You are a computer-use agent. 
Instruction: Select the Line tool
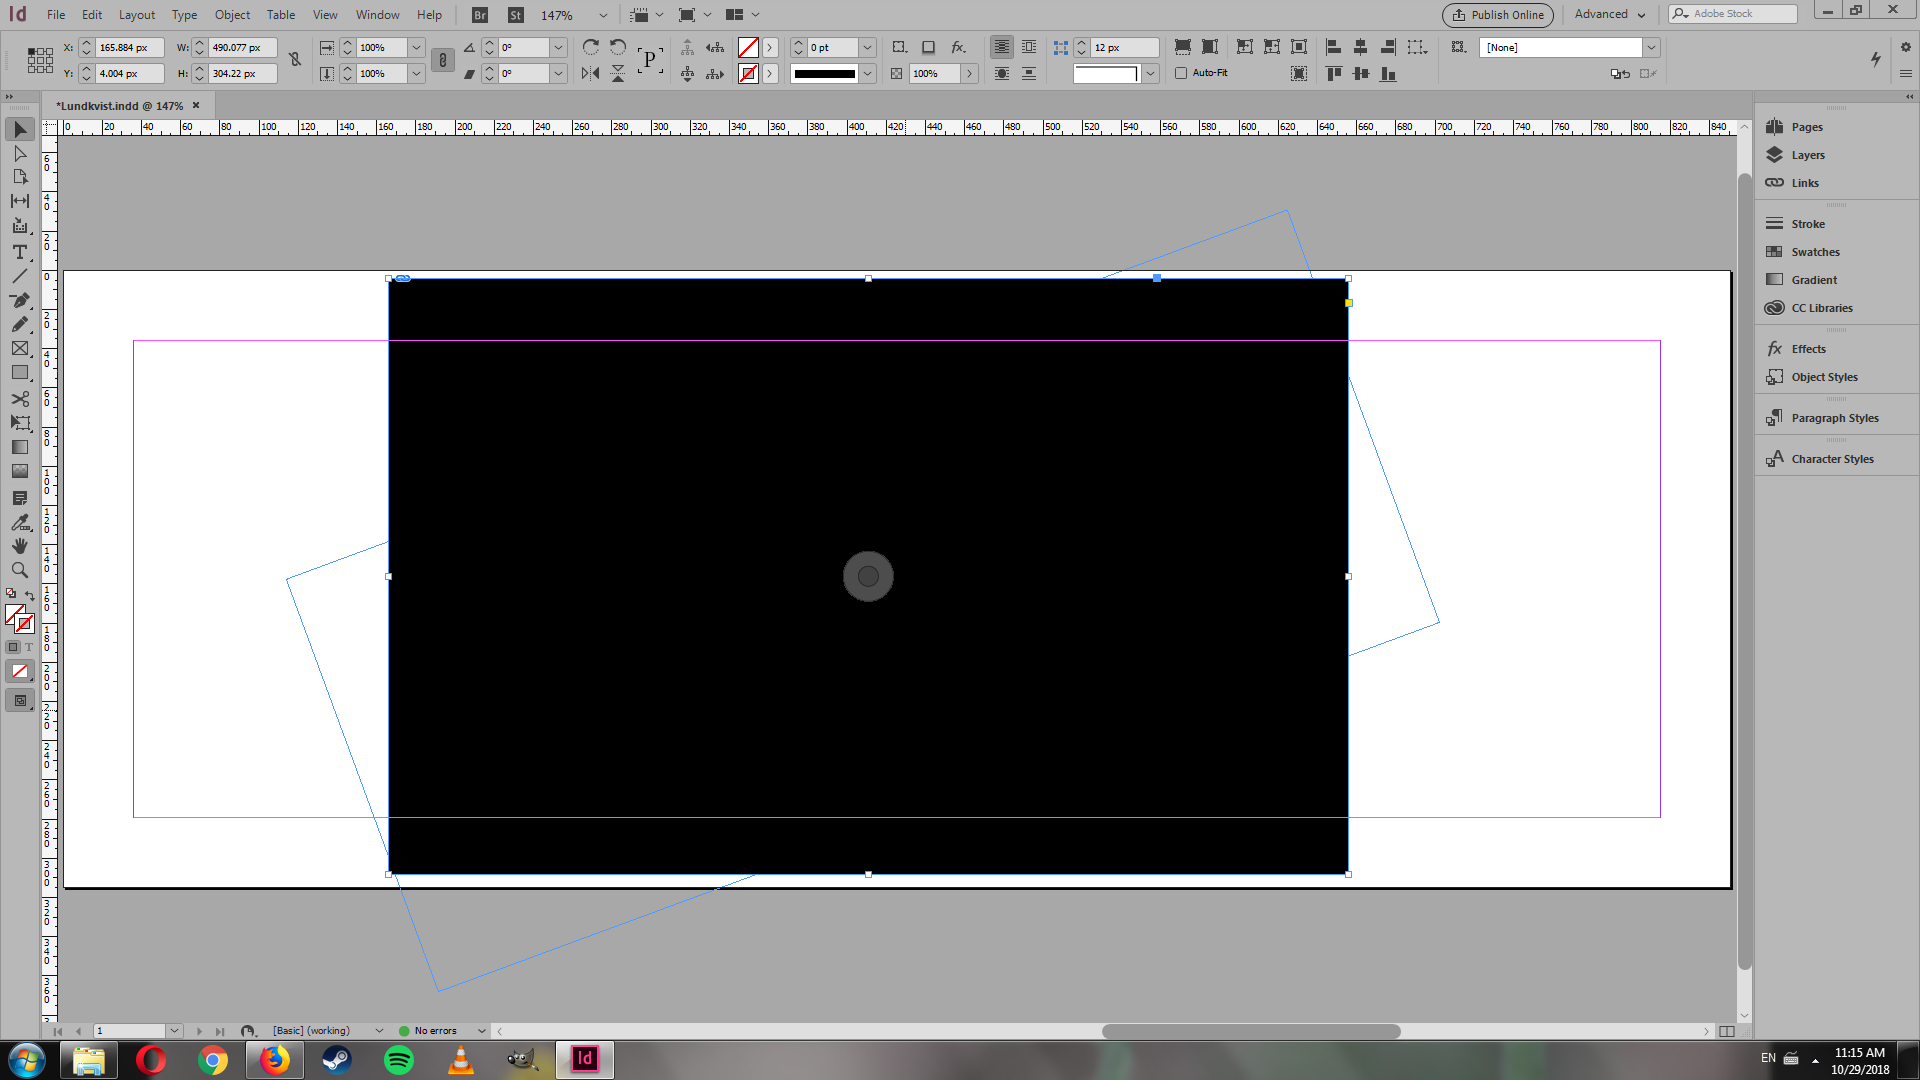tap(20, 276)
